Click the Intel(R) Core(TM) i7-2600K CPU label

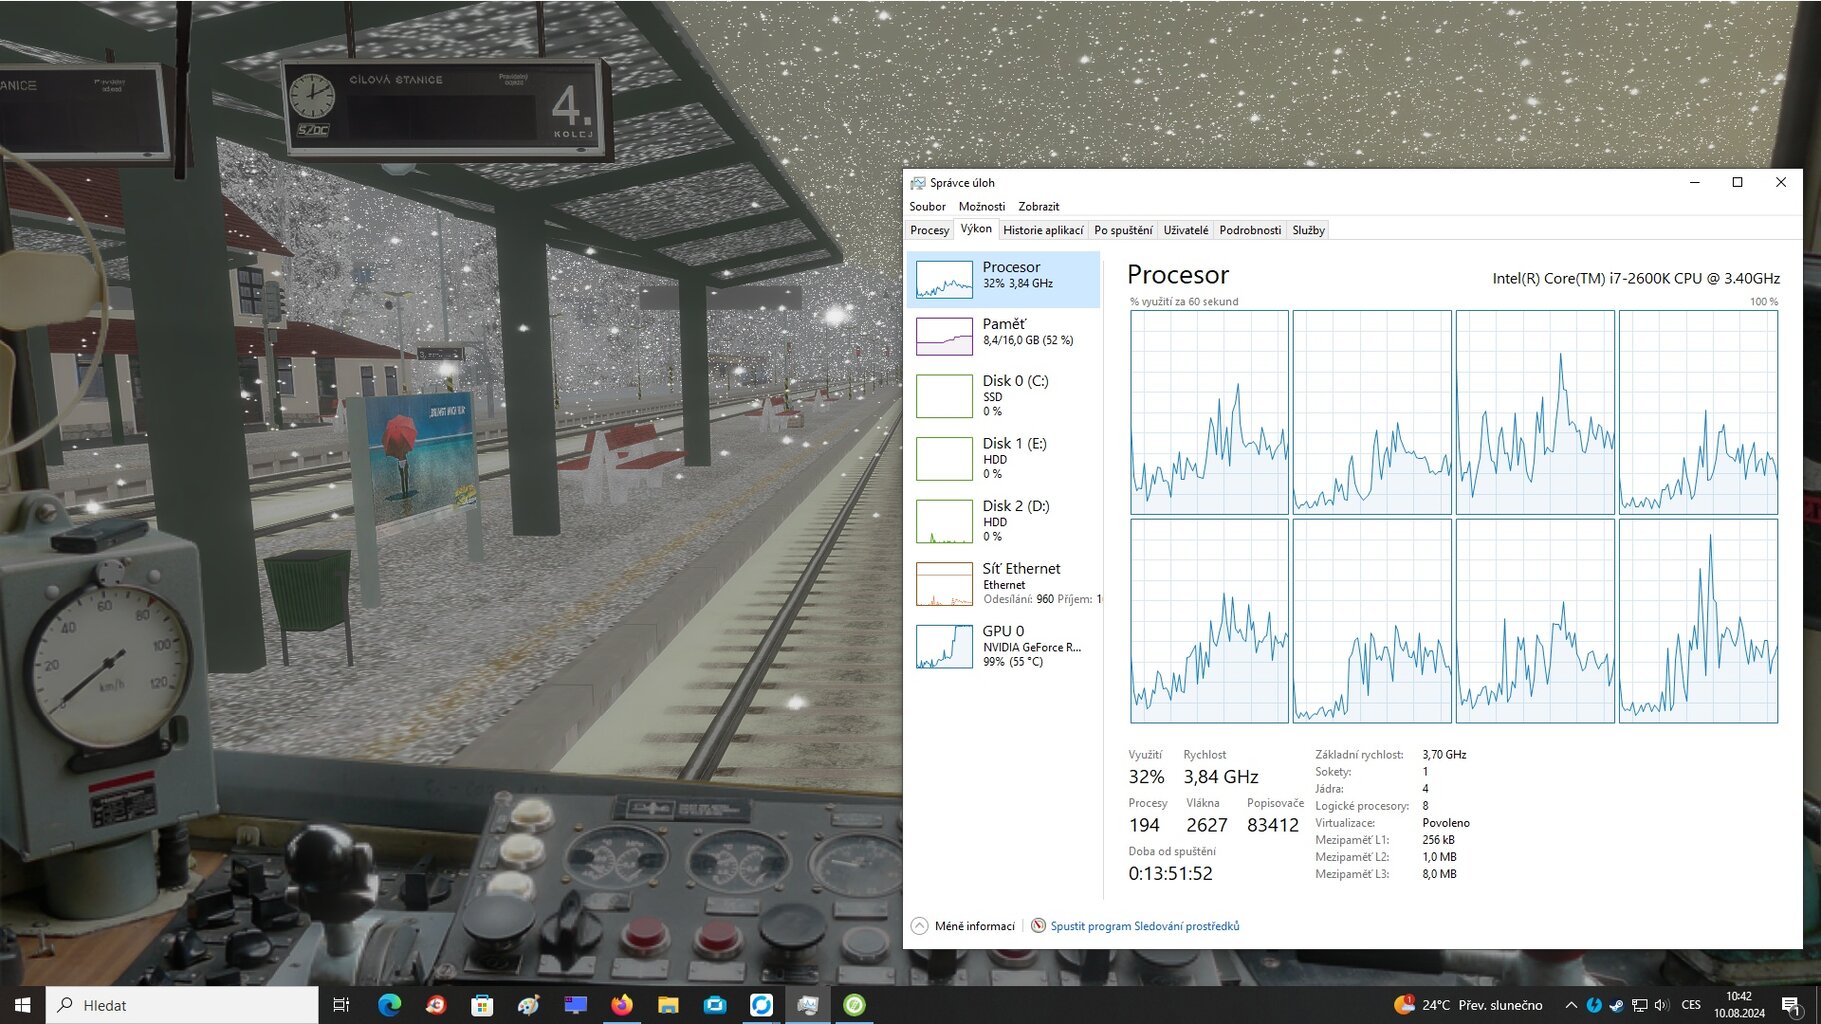1636,278
